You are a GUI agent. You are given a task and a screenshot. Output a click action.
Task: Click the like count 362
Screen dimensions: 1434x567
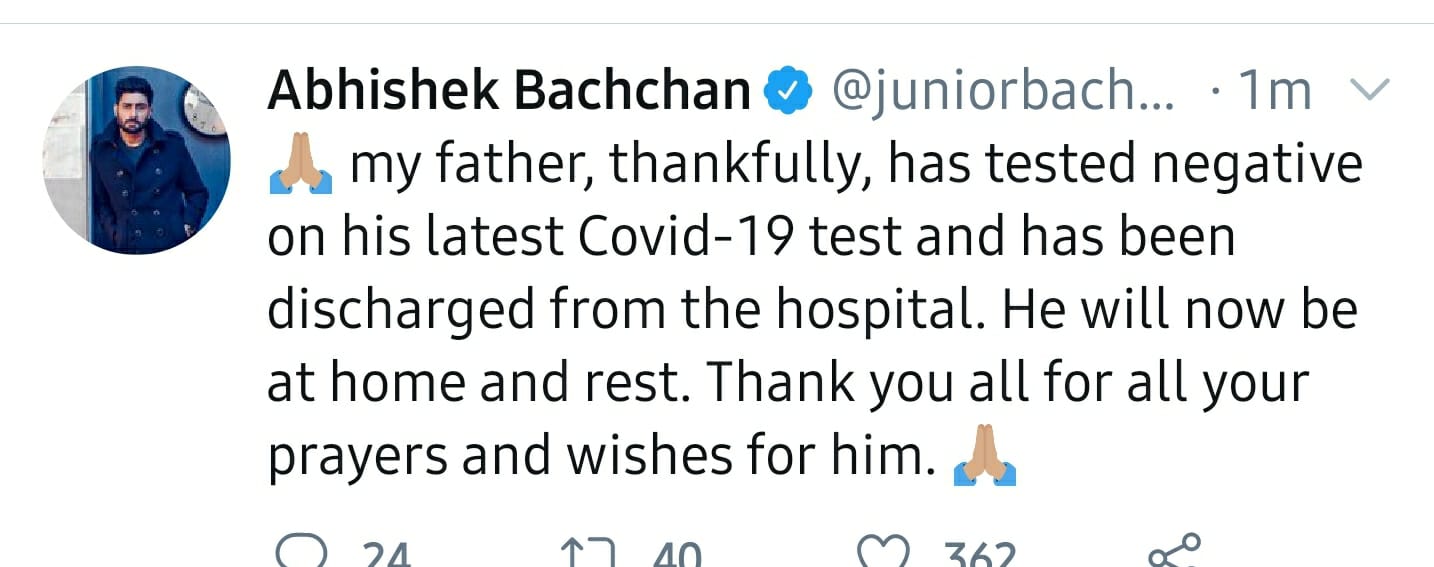978,555
